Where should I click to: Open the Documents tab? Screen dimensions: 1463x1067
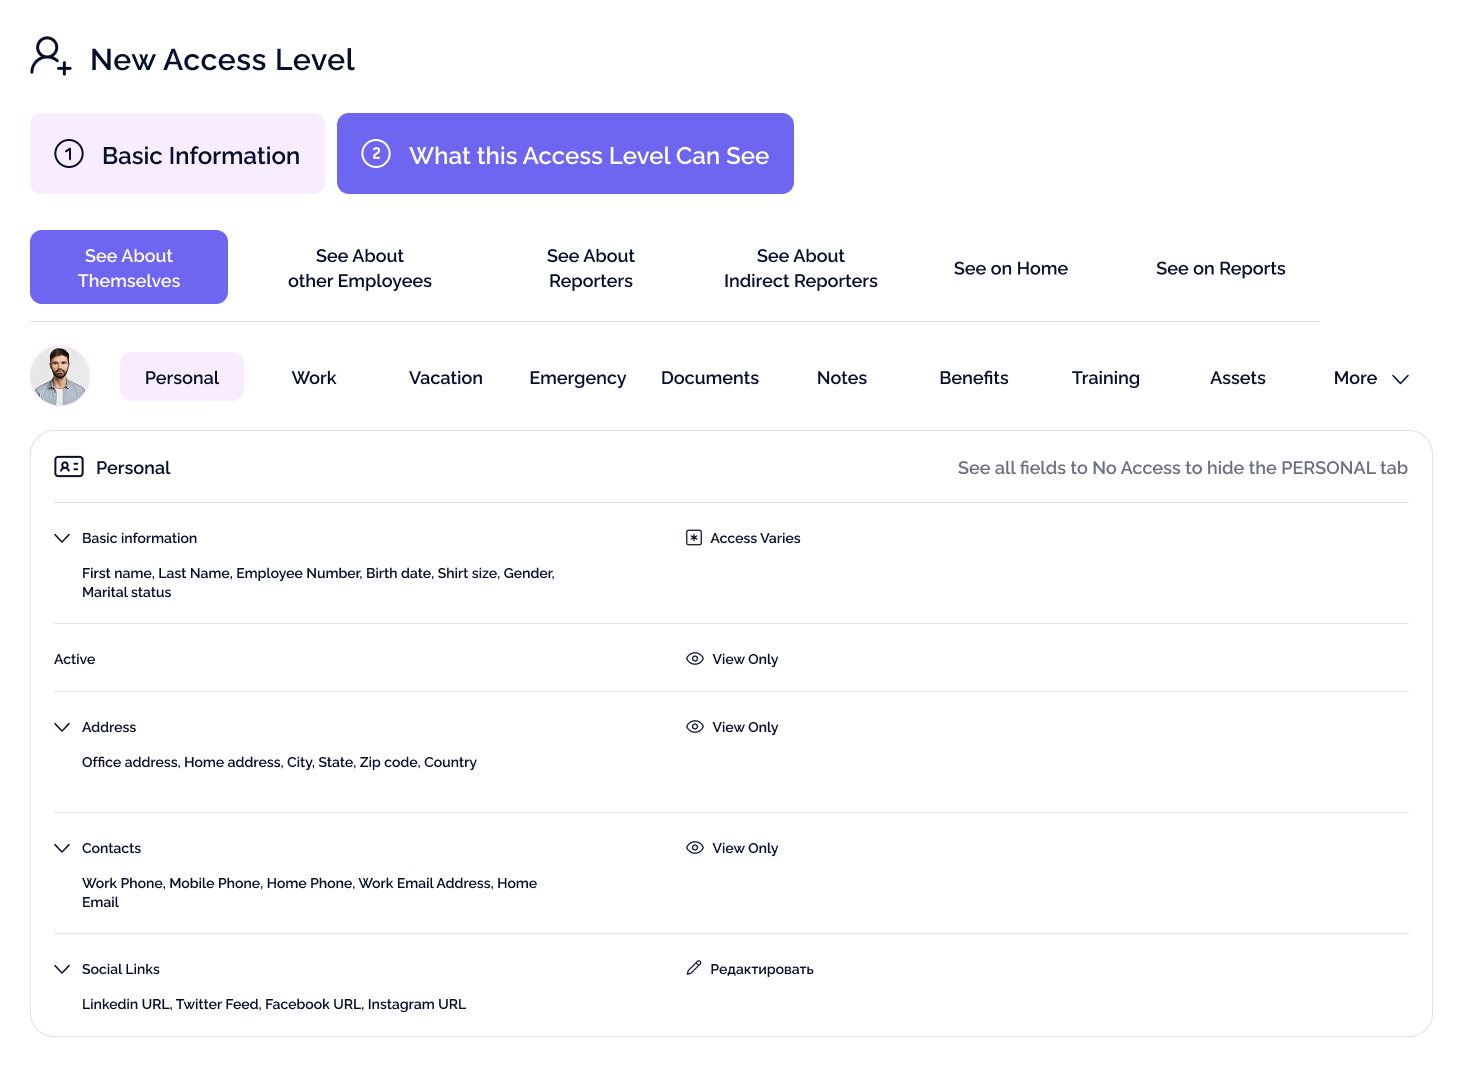(x=710, y=378)
